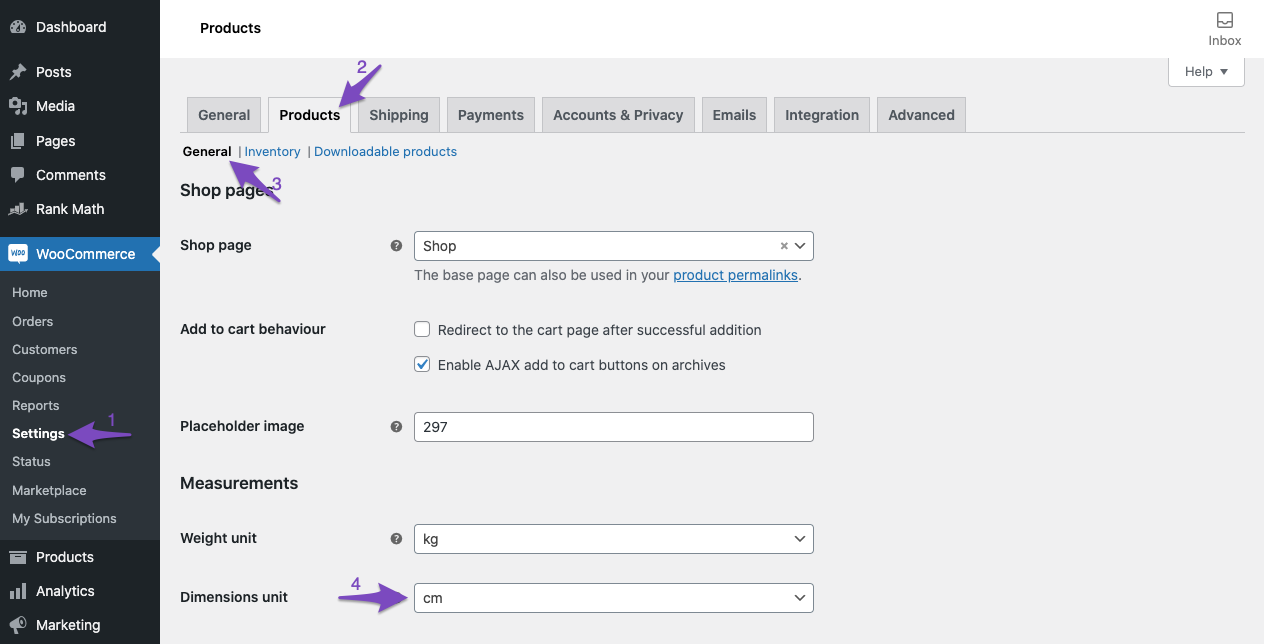1264x644 pixels.
Task: Open WooCommerce Home submenu item
Action: tap(30, 293)
